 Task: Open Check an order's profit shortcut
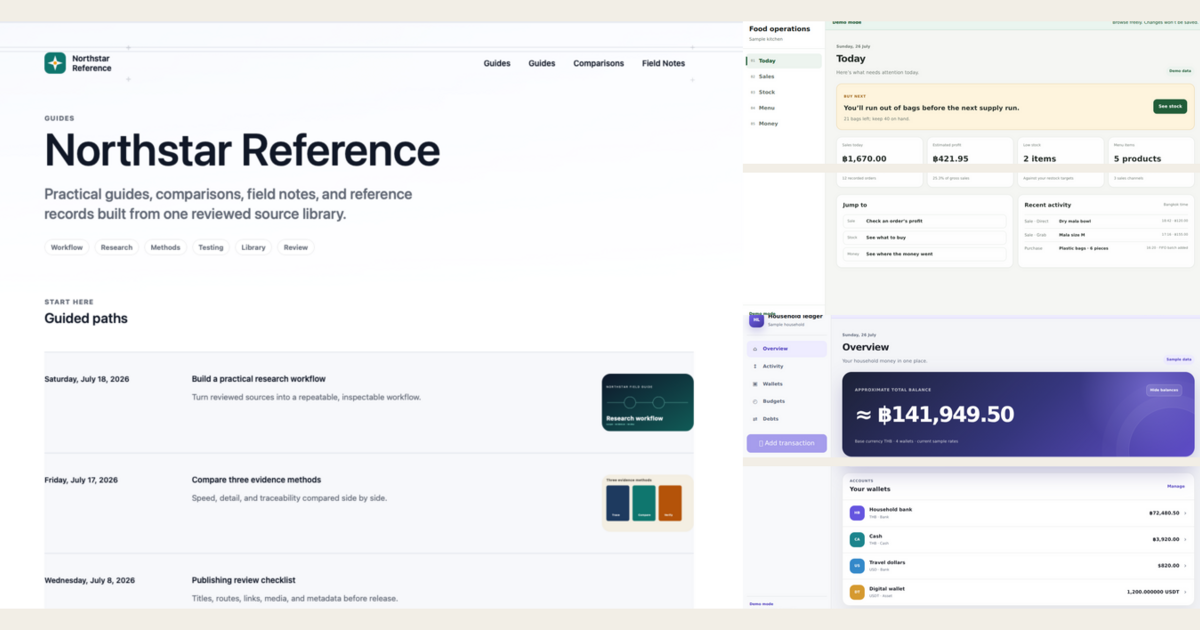925,221
